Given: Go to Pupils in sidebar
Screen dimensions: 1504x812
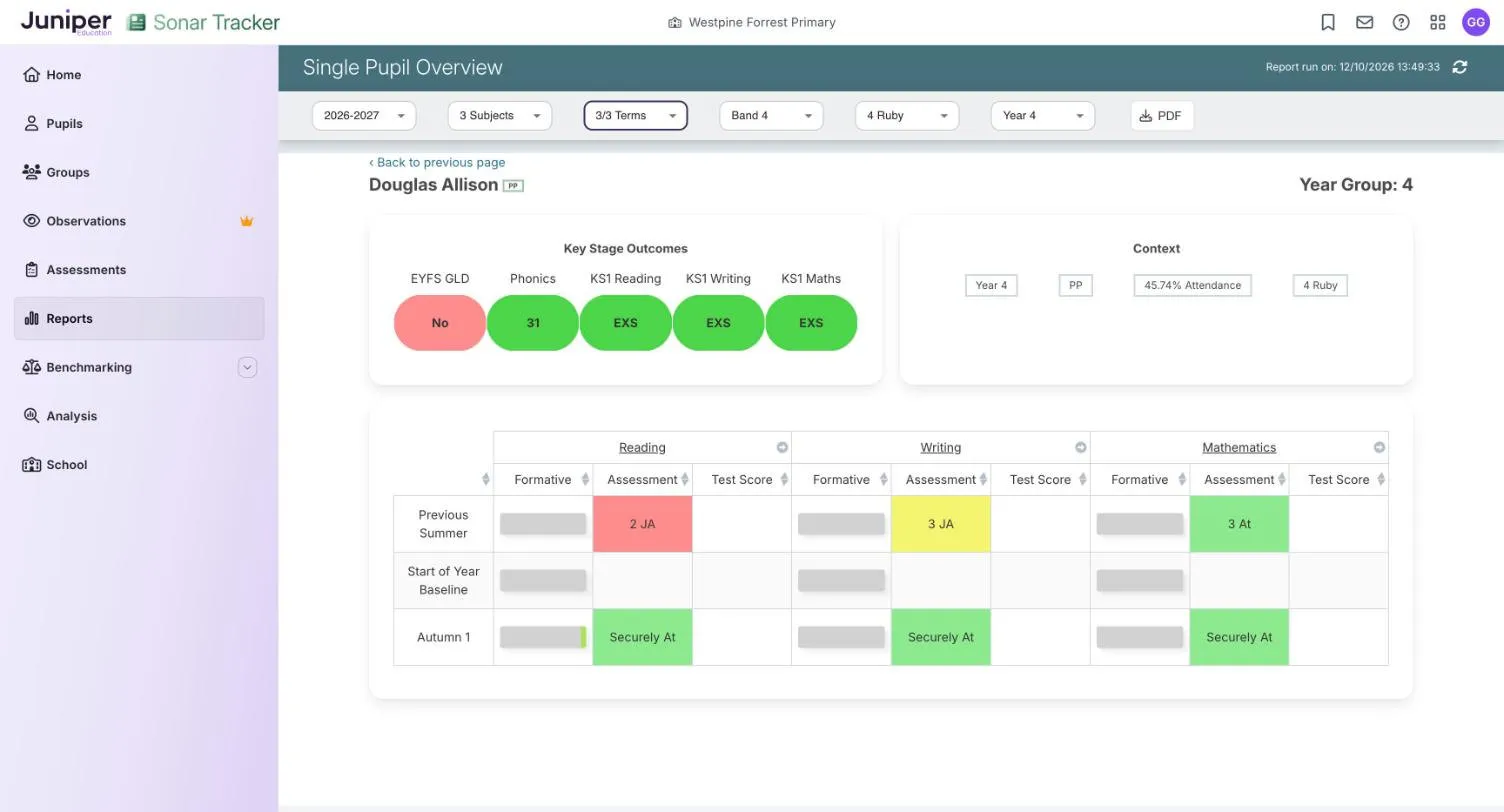Looking at the screenshot, I should point(139,124).
